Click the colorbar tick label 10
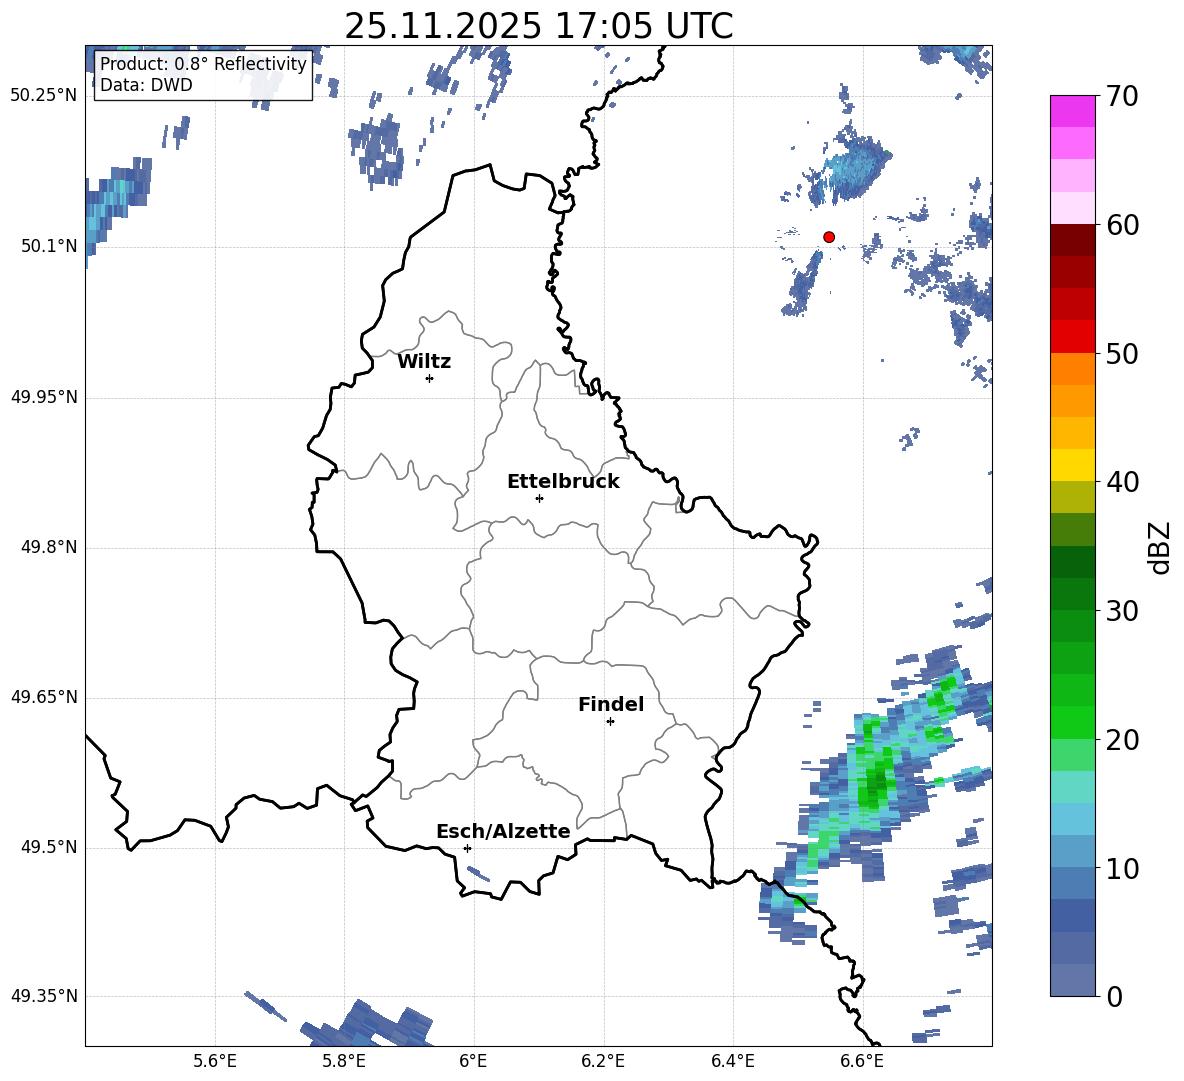 tap(1122, 868)
